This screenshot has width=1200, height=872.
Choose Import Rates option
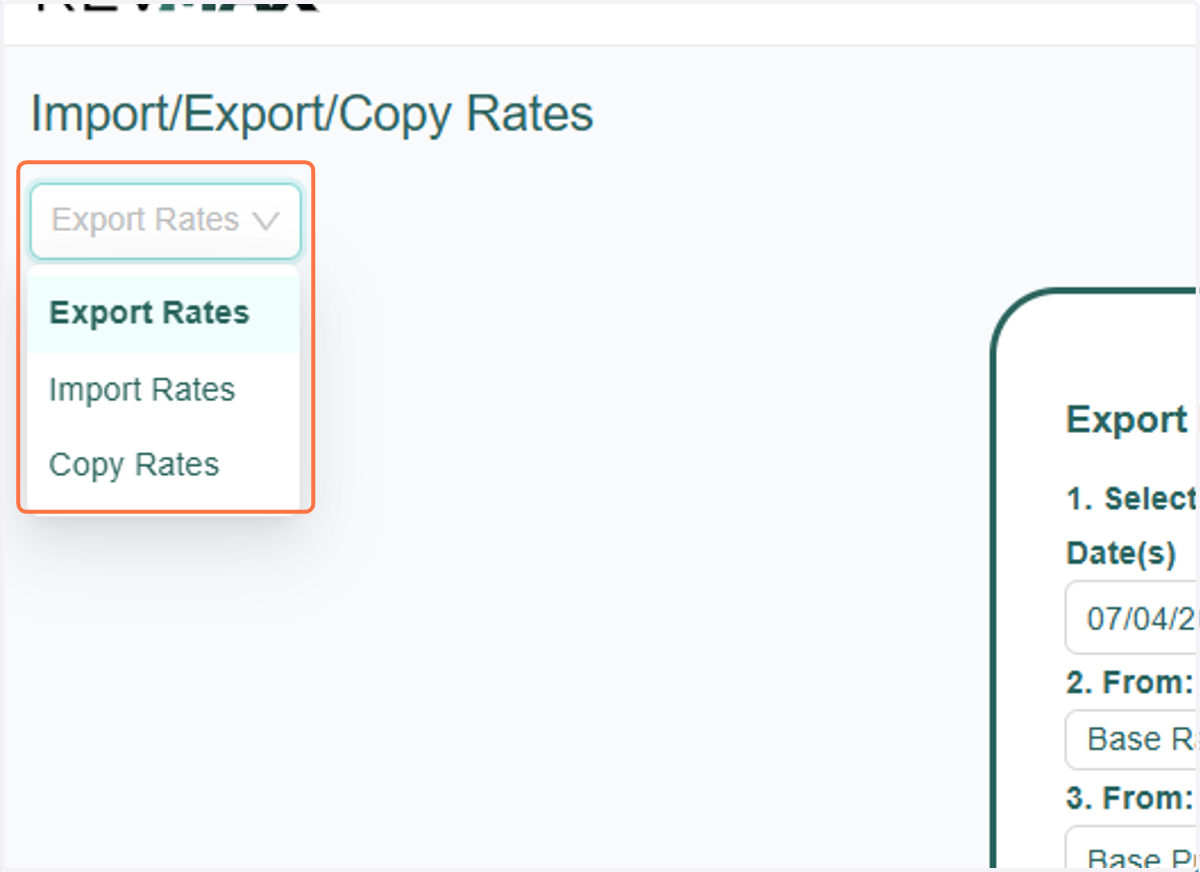pyautogui.click(x=163, y=389)
